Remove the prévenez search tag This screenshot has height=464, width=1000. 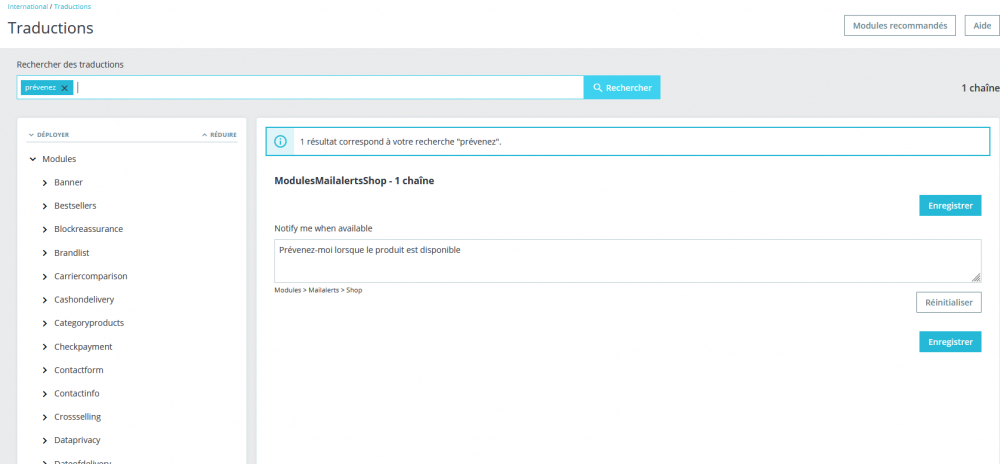click(x=64, y=88)
